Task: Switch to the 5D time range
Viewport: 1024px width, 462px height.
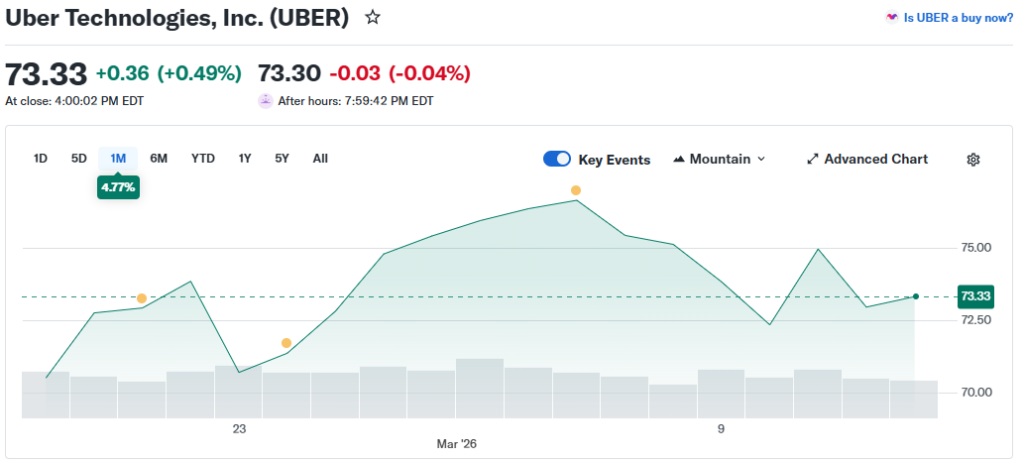Action: pos(79,158)
